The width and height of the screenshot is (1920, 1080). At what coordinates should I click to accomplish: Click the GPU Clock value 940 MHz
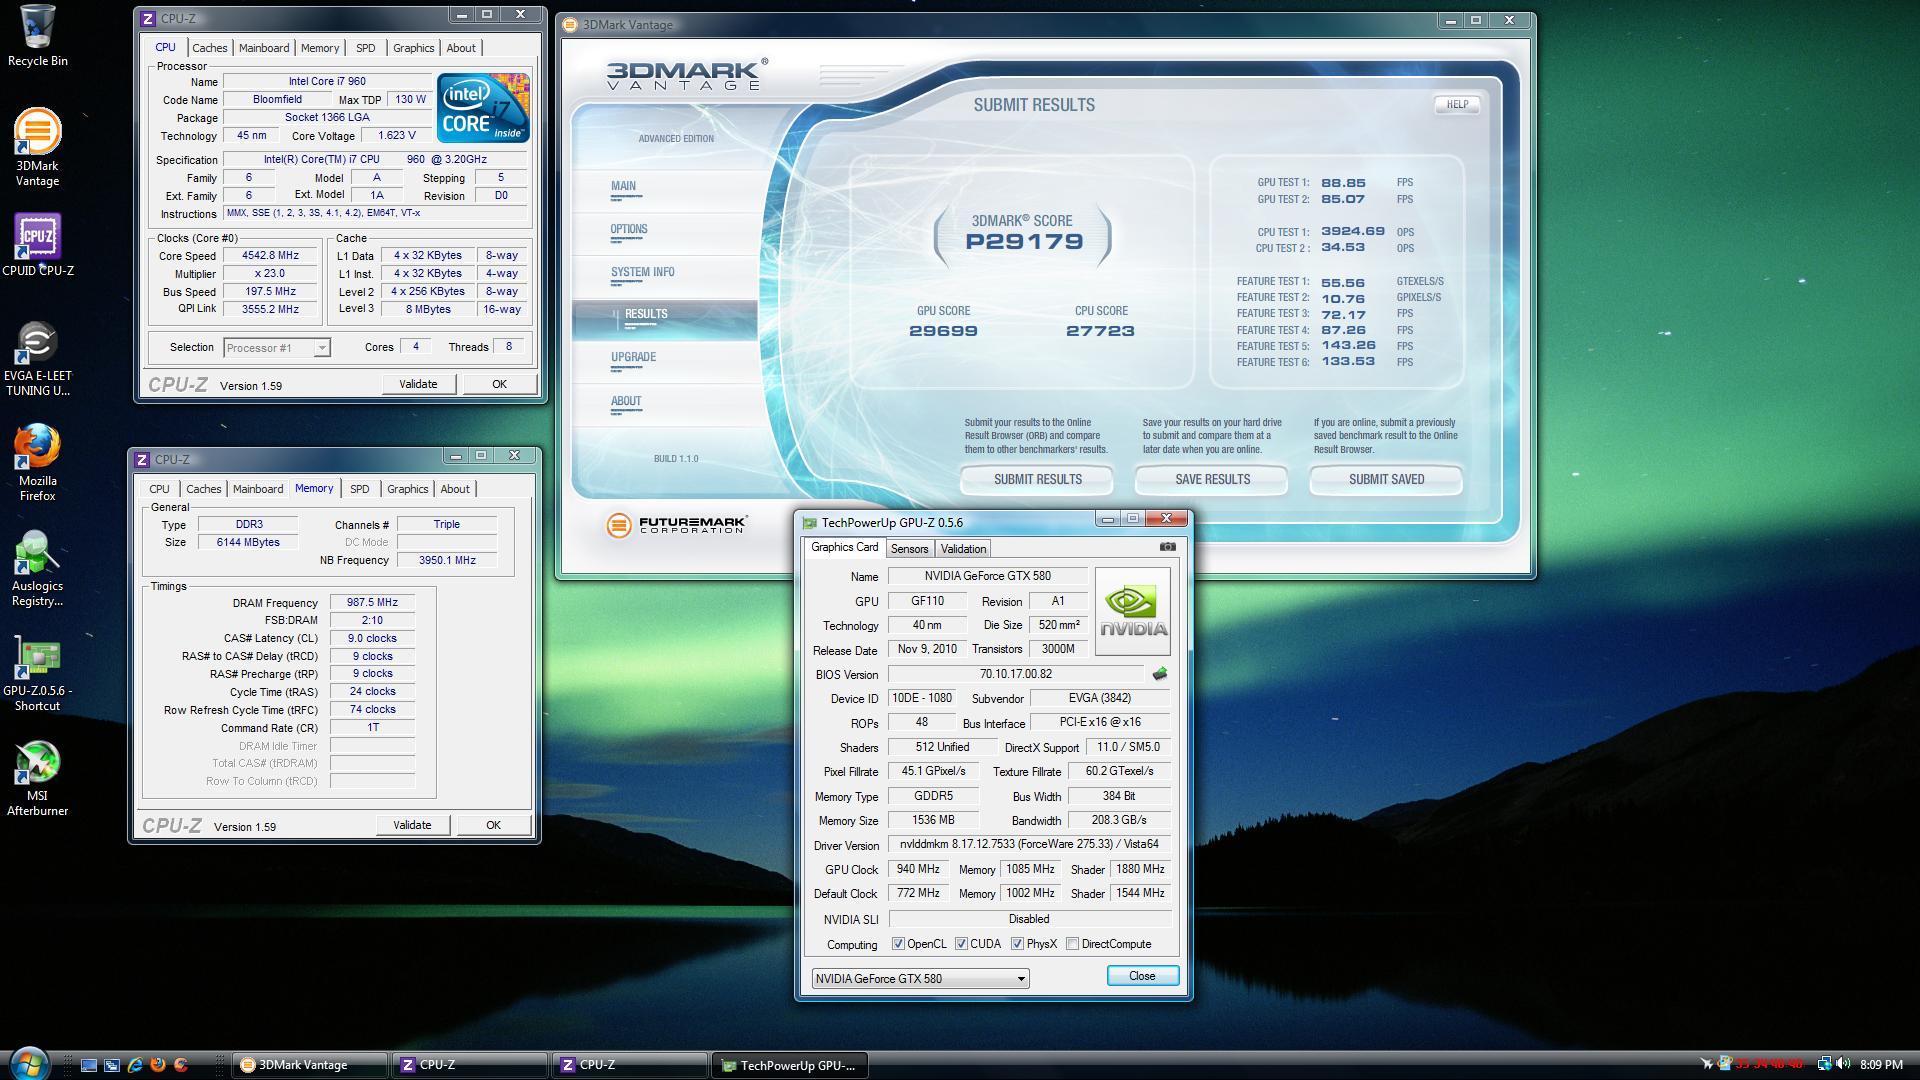[x=917, y=869]
